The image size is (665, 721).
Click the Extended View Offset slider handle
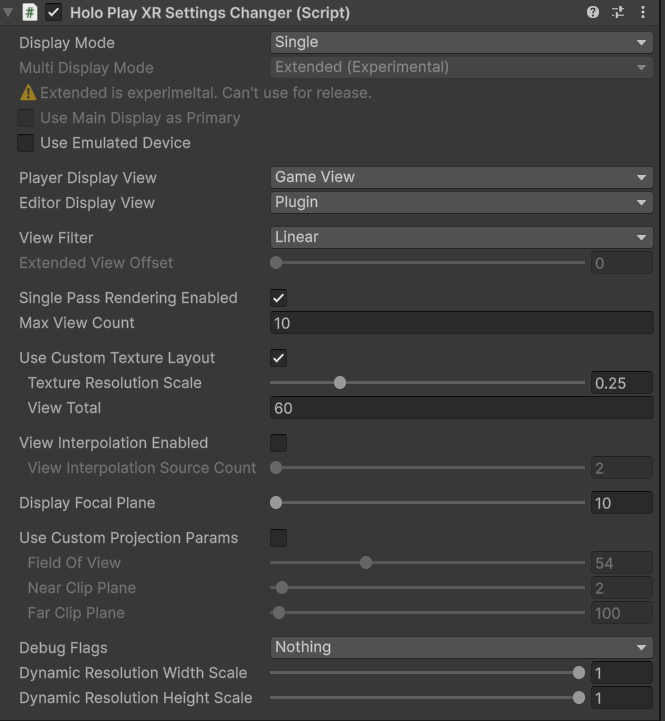[x=276, y=263]
